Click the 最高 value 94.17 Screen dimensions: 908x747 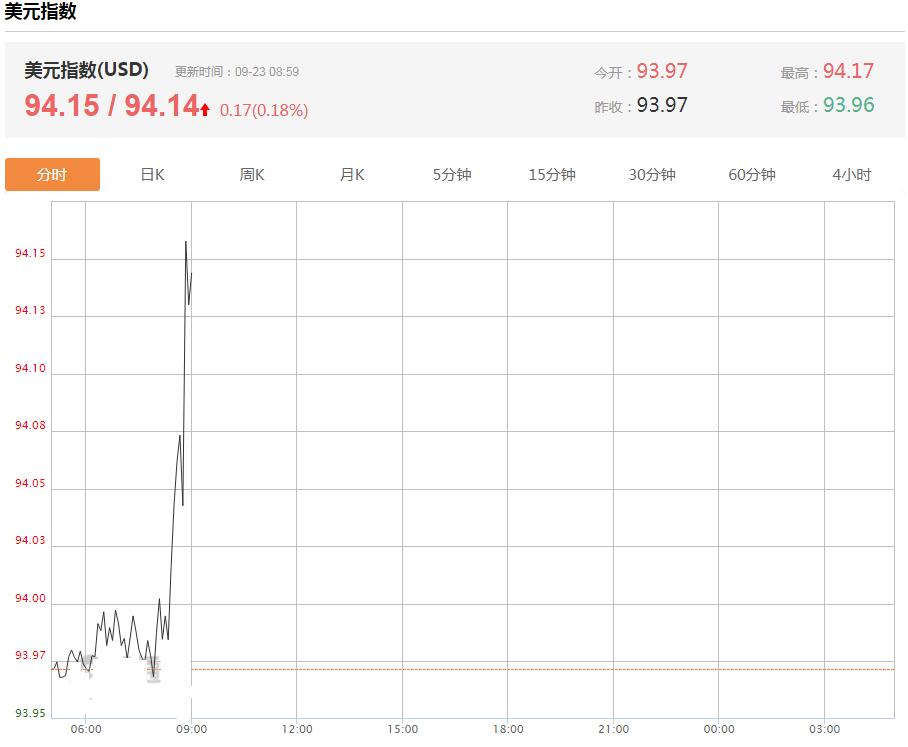tap(848, 71)
